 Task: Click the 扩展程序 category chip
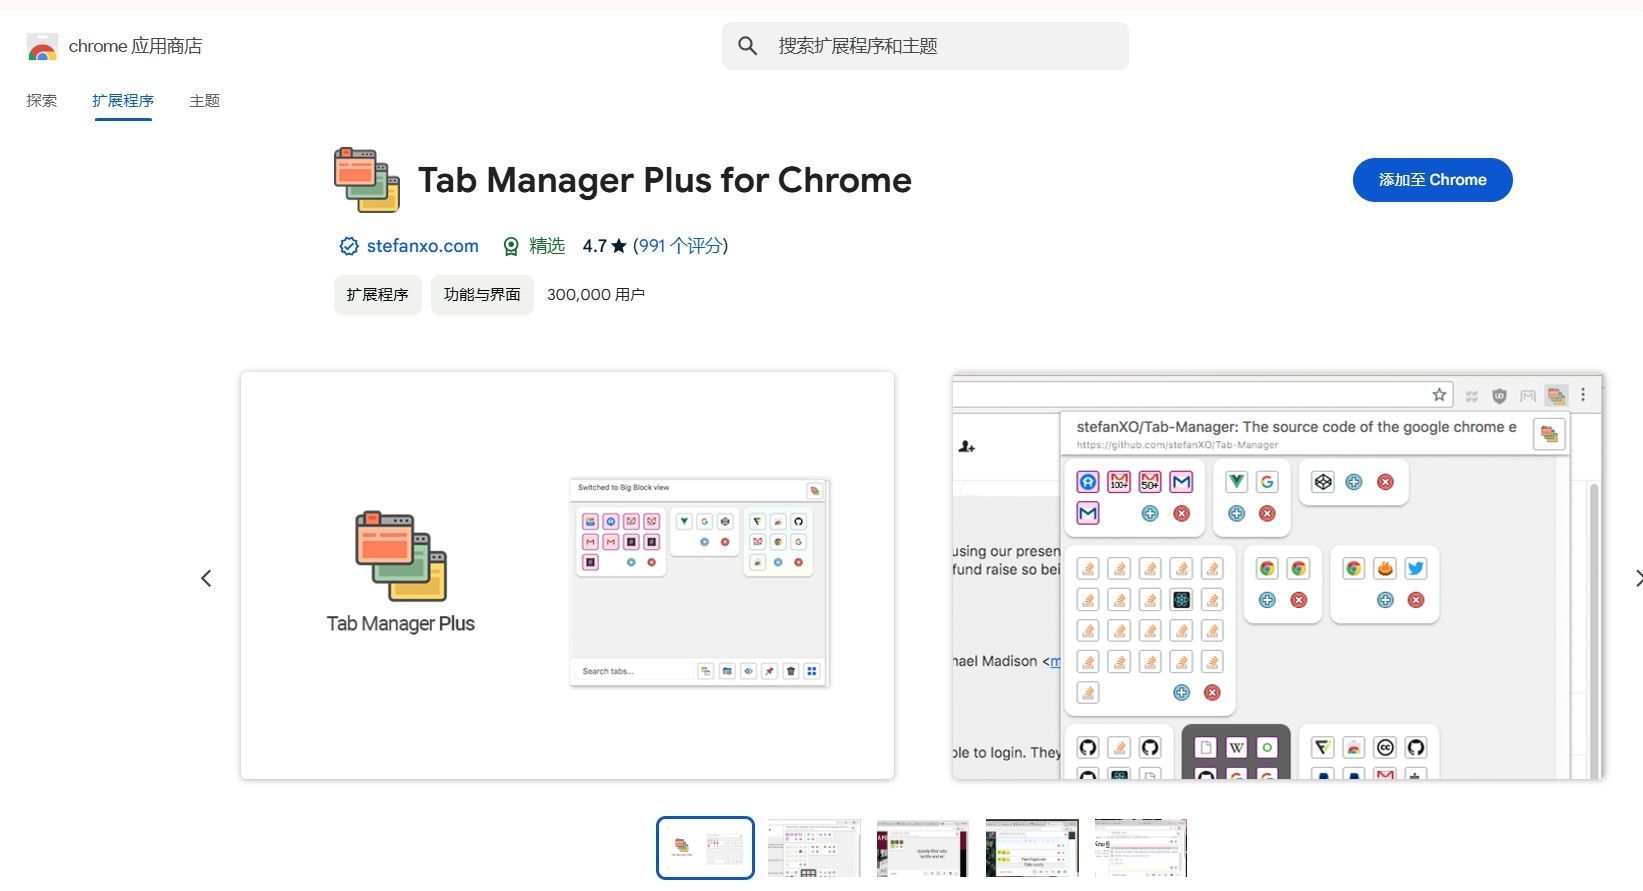click(377, 295)
